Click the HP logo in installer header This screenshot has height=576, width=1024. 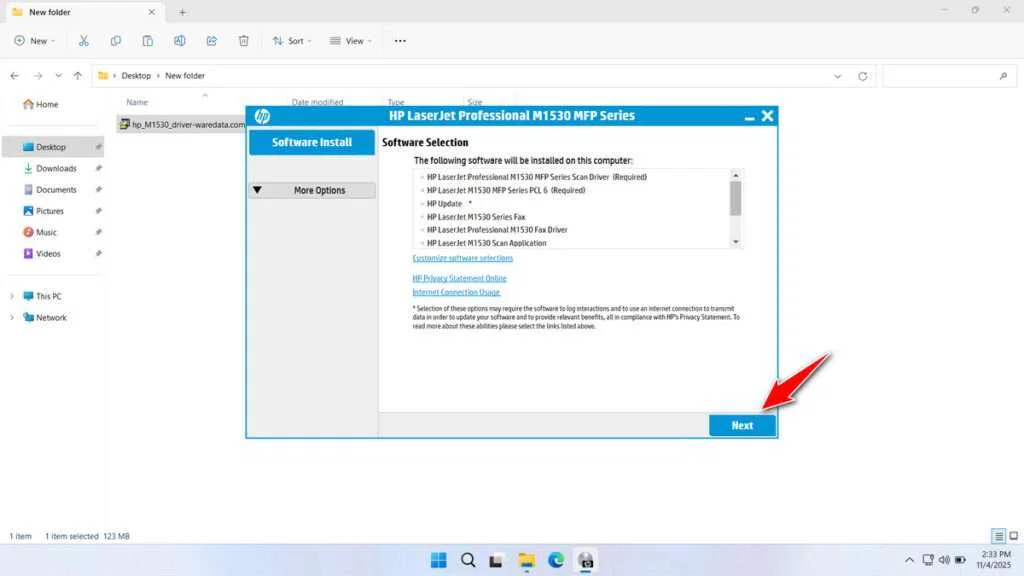tap(260, 116)
